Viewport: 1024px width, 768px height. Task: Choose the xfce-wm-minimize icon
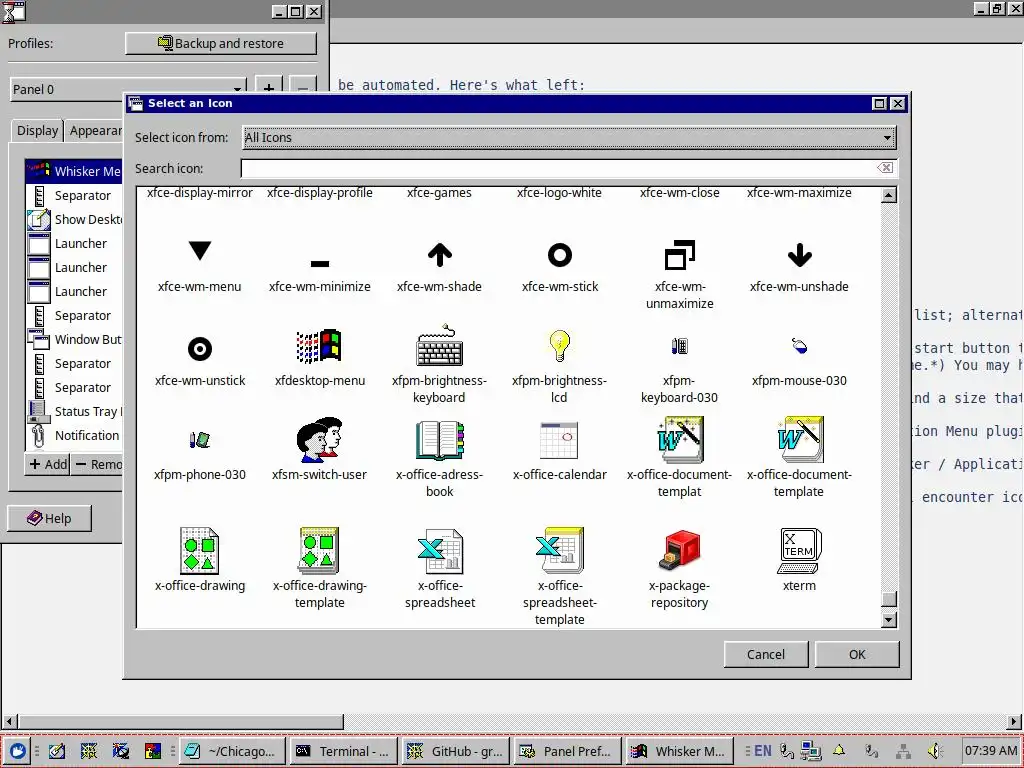pyautogui.click(x=320, y=263)
